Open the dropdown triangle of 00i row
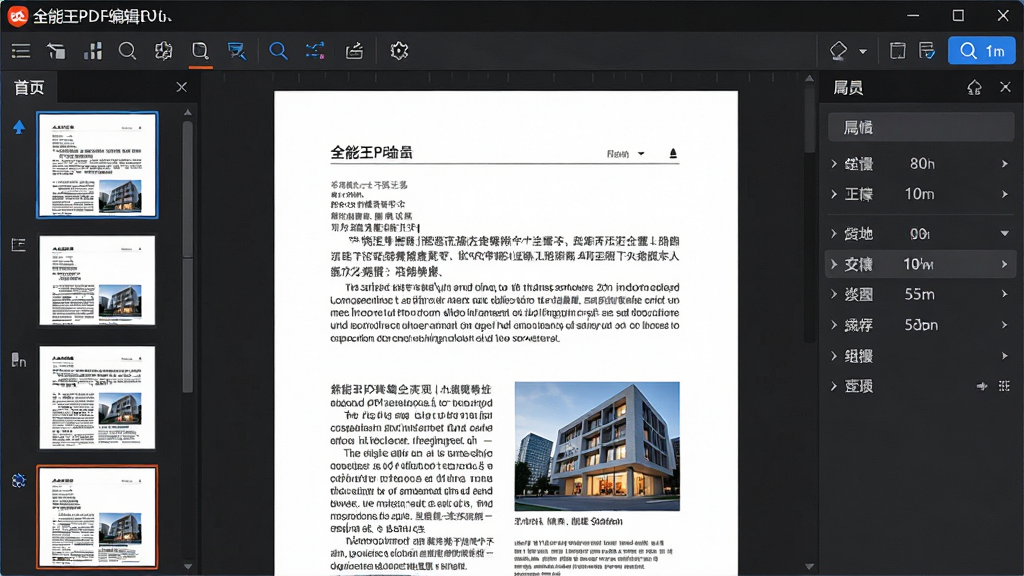Image resolution: width=1024 pixels, height=576 pixels. [x=1004, y=233]
